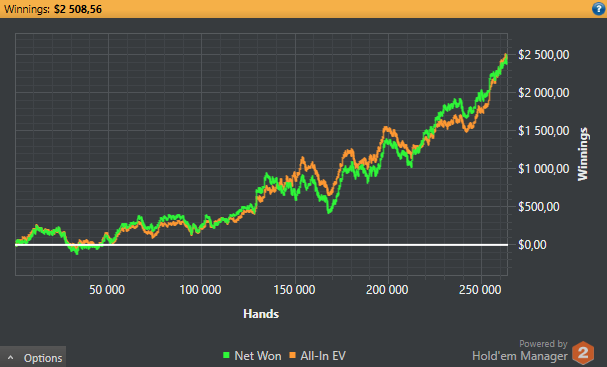607x367 pixels.
Task: Select the $1 000,00 axis label
Action: (x=544, y=169)
